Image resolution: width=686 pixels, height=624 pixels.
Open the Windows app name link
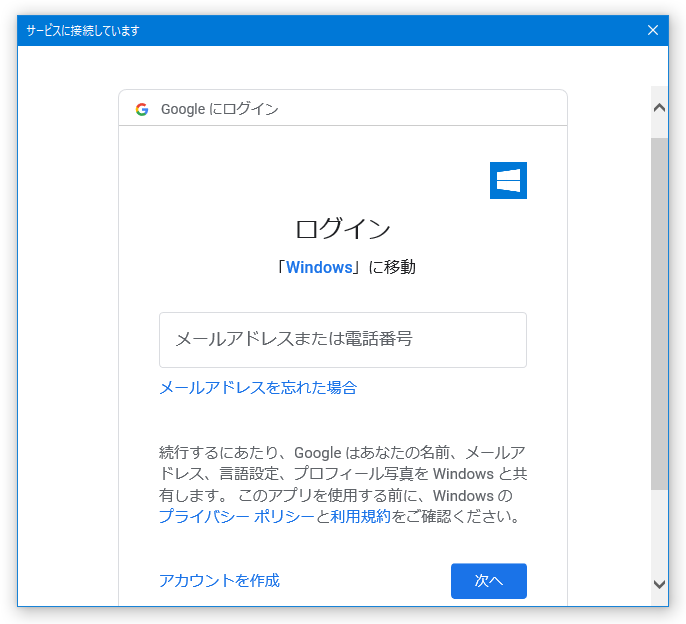pyautogui.click(x=319, y=267)
